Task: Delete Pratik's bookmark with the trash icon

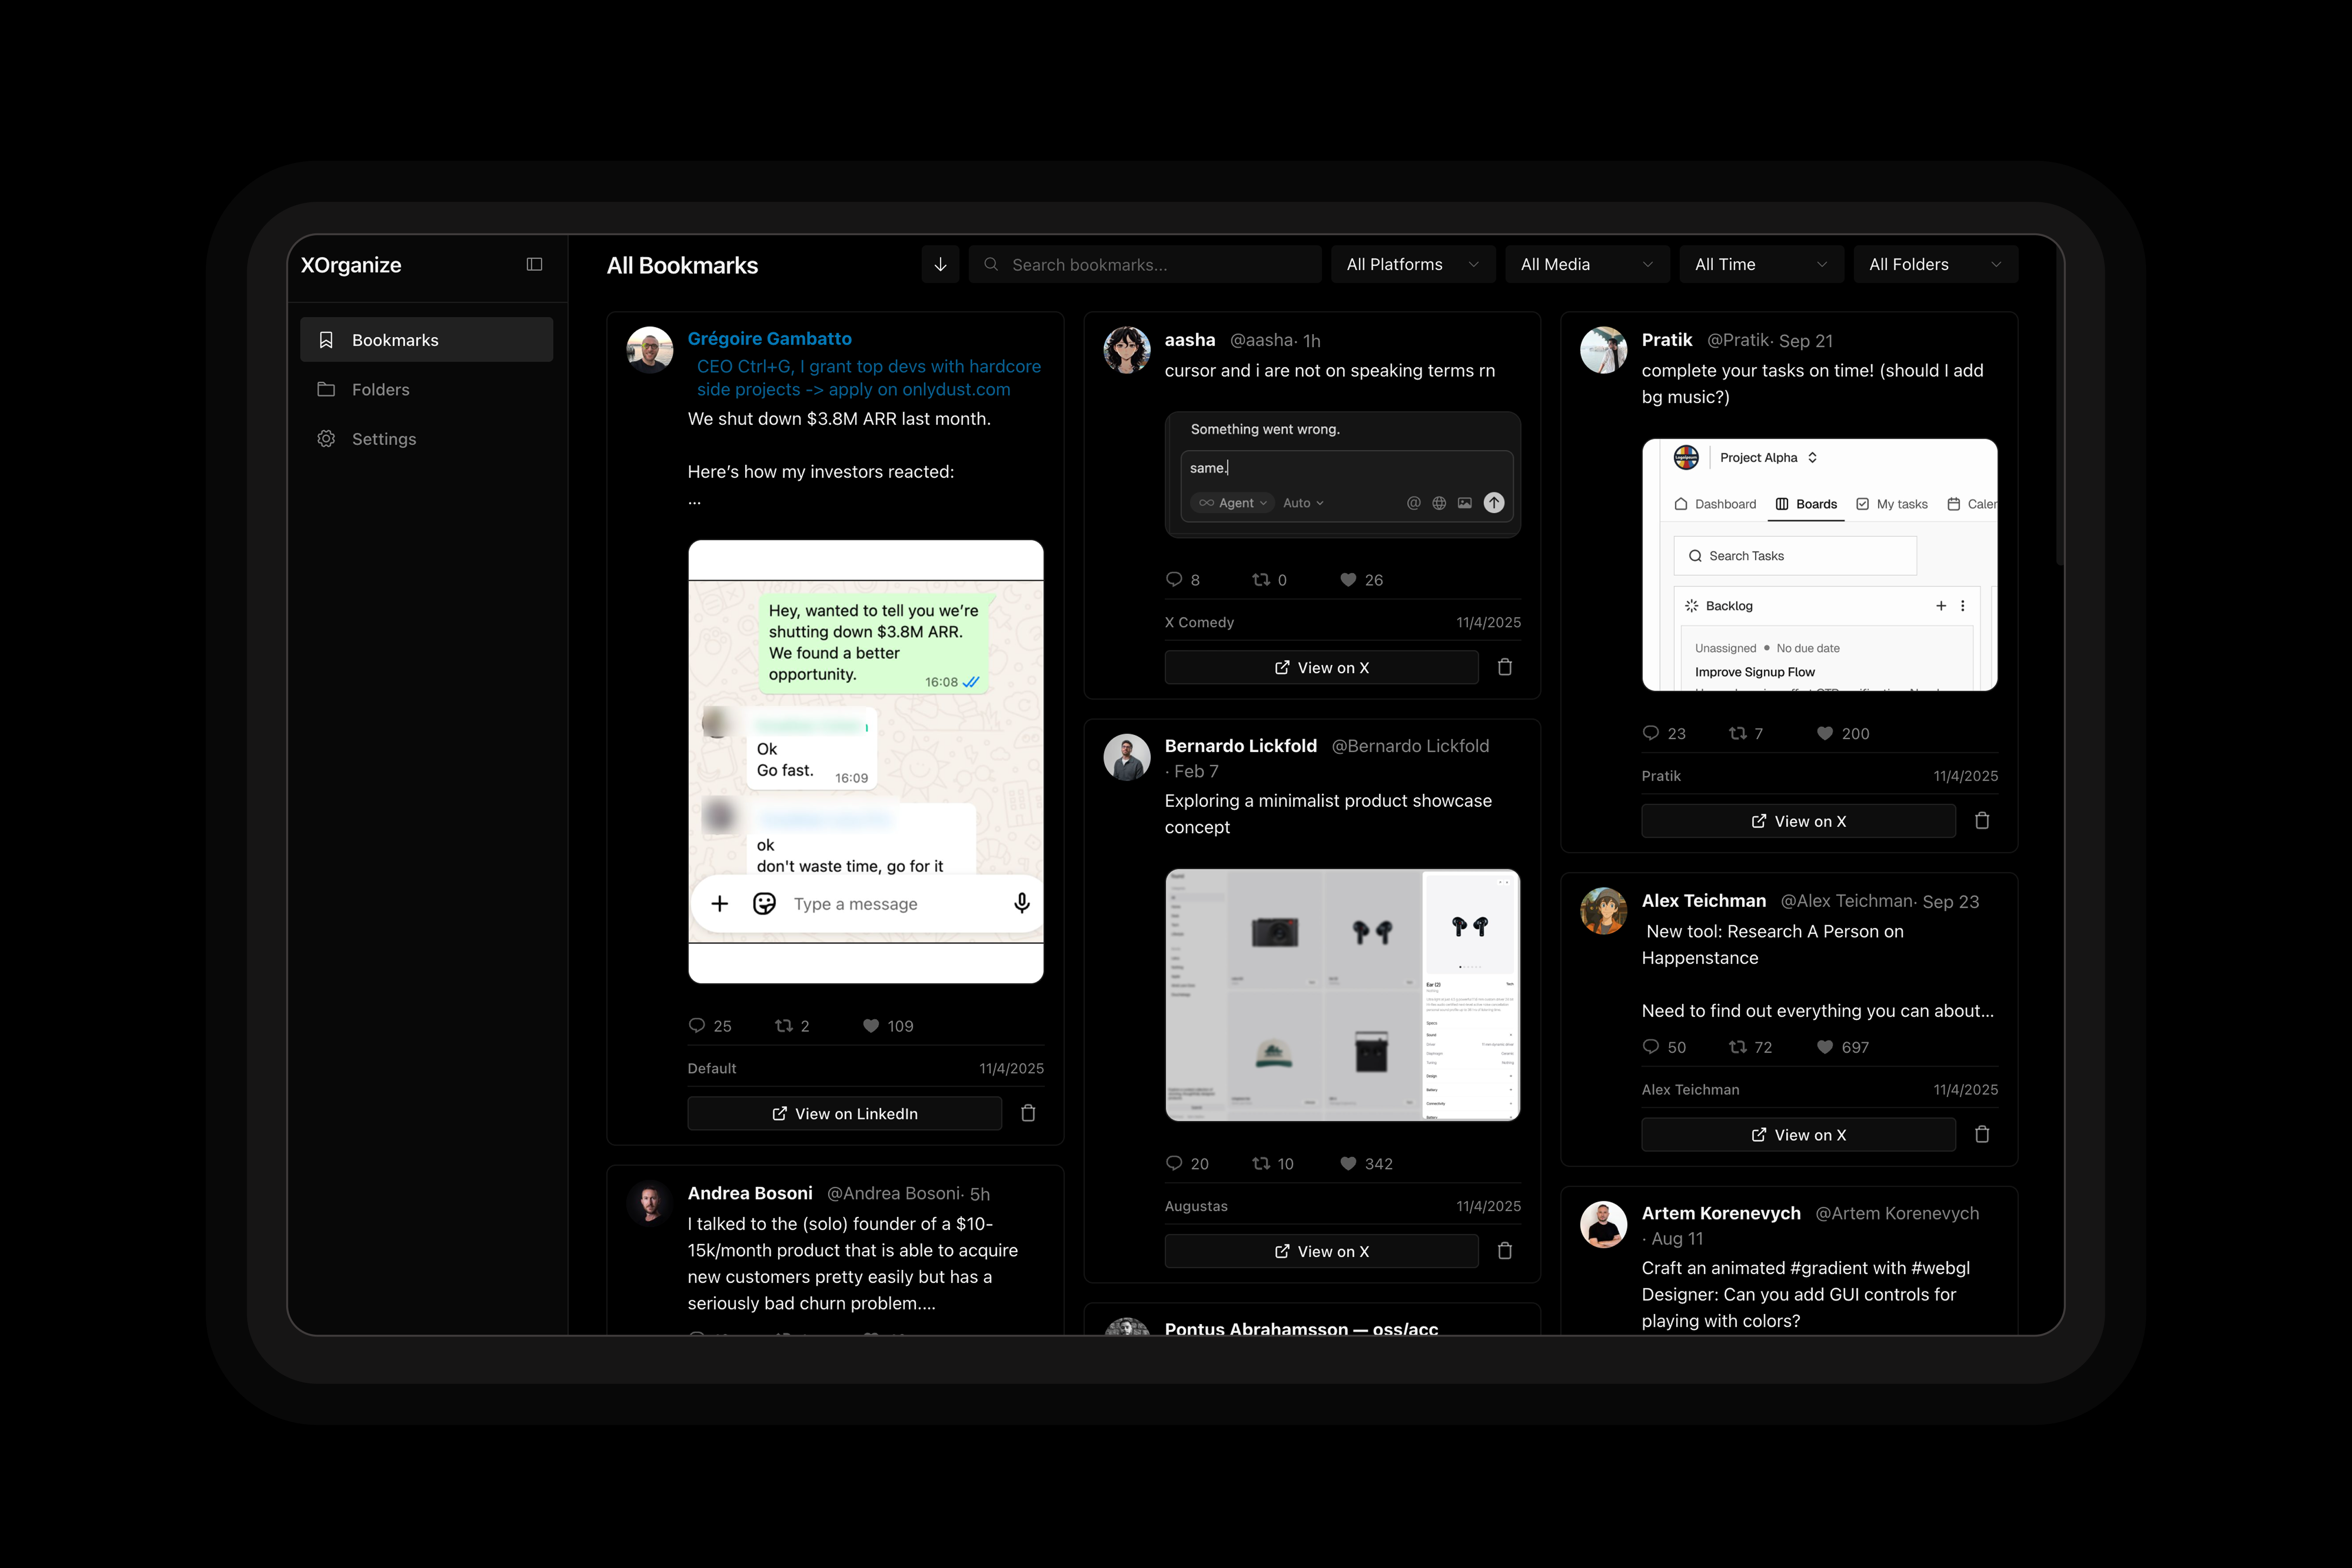Action: click(1983, 820)
